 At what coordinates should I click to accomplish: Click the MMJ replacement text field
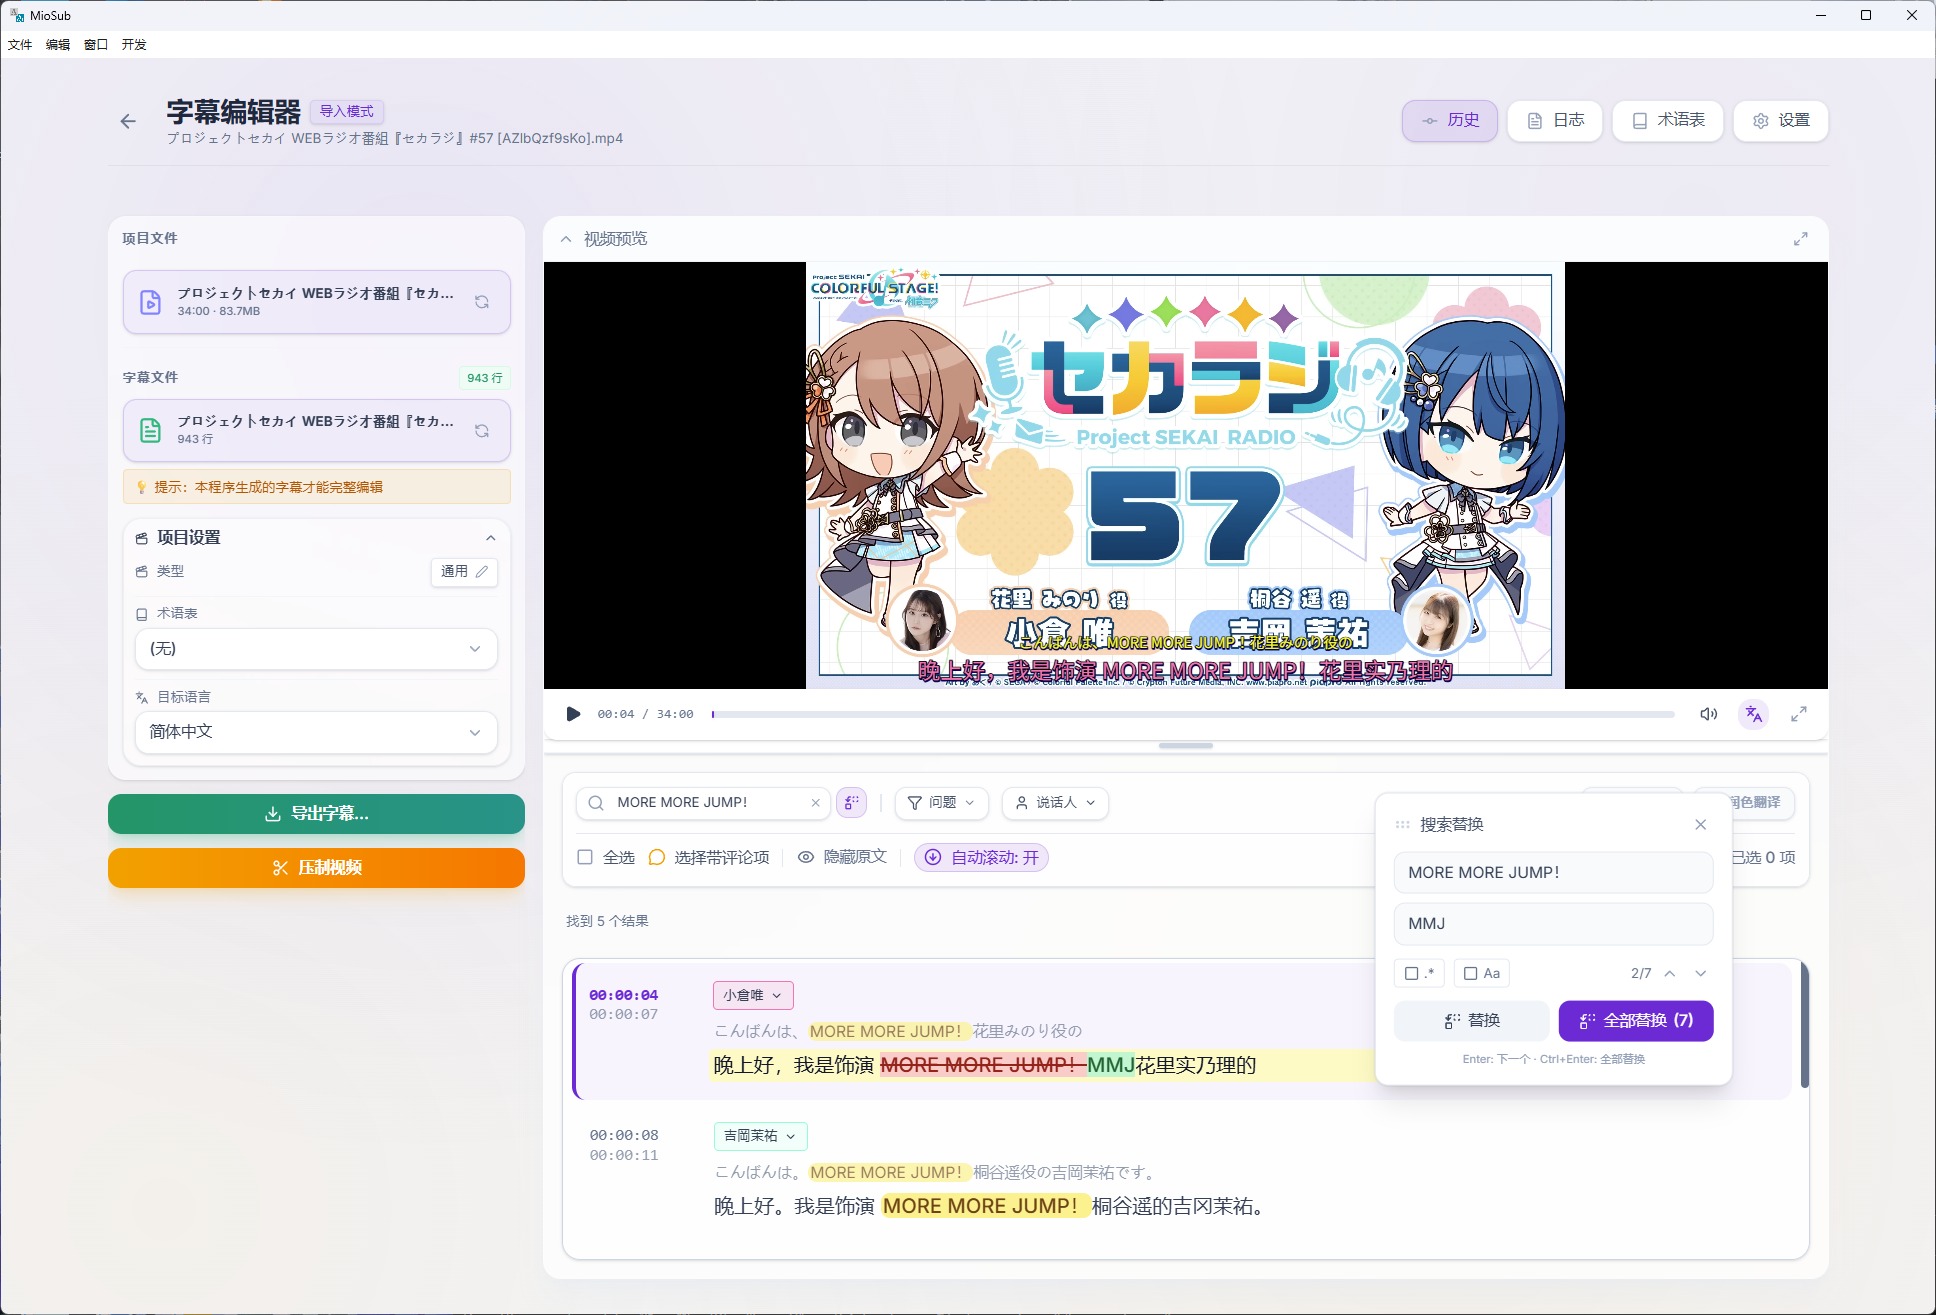tap(1552, 923)
